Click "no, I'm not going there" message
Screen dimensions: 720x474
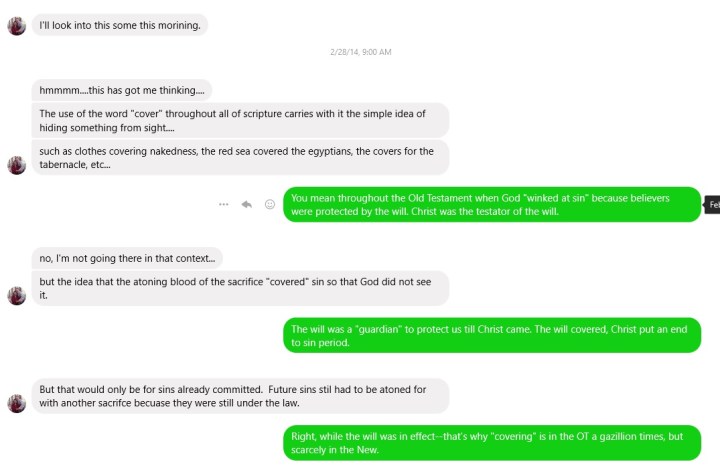126,258
